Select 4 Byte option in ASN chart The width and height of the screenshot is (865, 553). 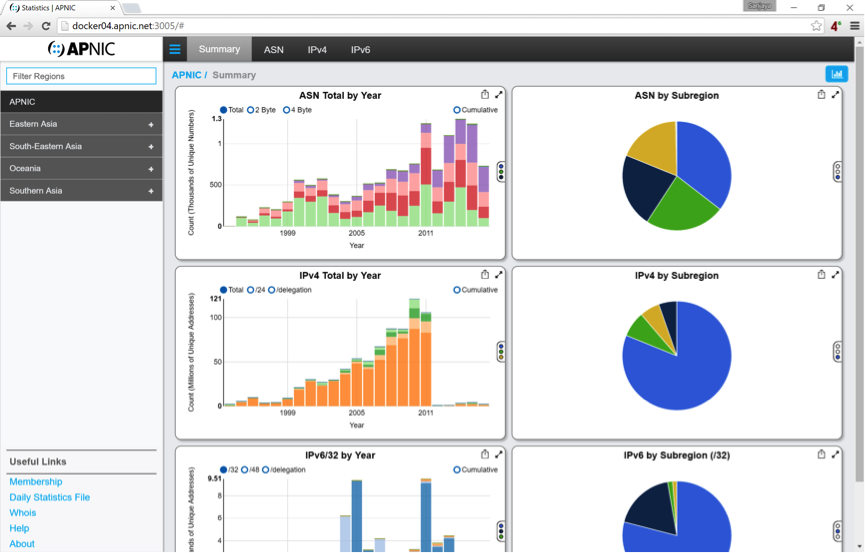click(x=297, y=110)
